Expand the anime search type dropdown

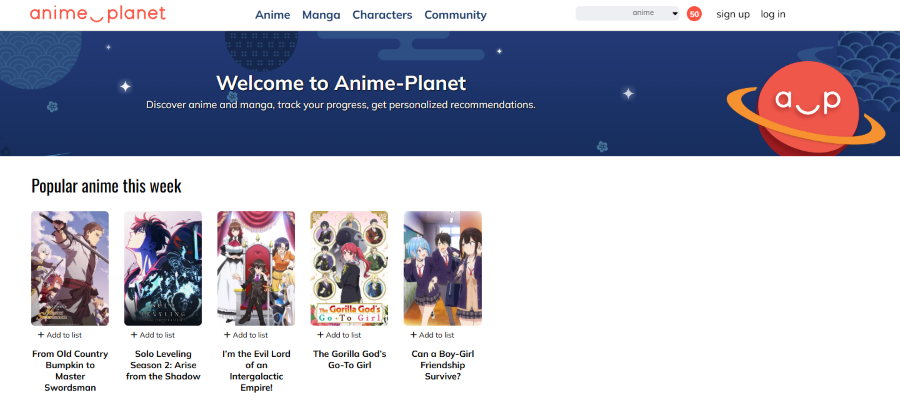point(654,13)
